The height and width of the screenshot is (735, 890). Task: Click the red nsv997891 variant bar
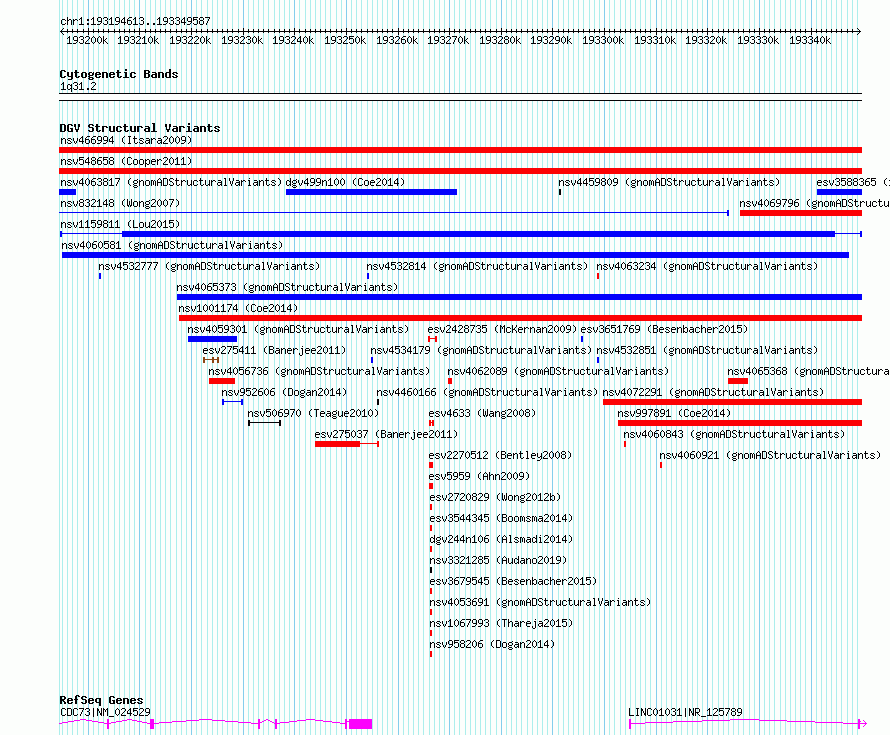tap(740, 423)
